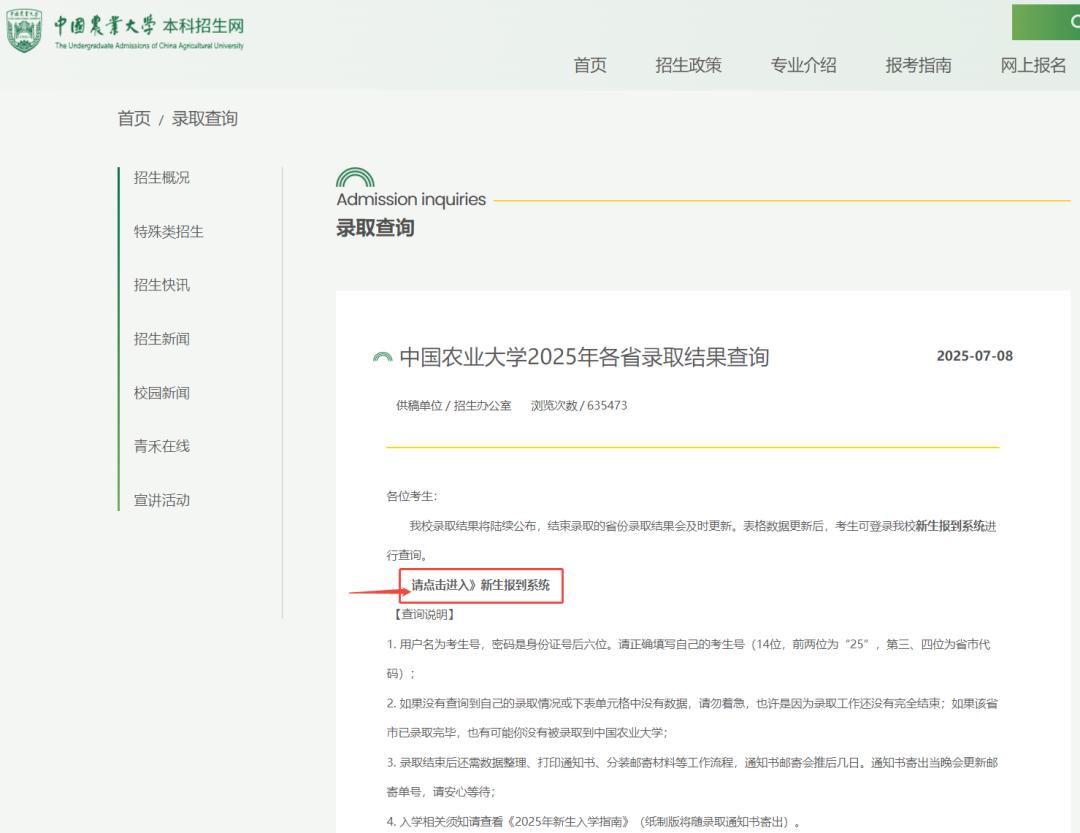Viewport: 1080px width, 833px height.
Task: Open 宣讲活动 in the left sidebar
Action: tap(162, 500)
